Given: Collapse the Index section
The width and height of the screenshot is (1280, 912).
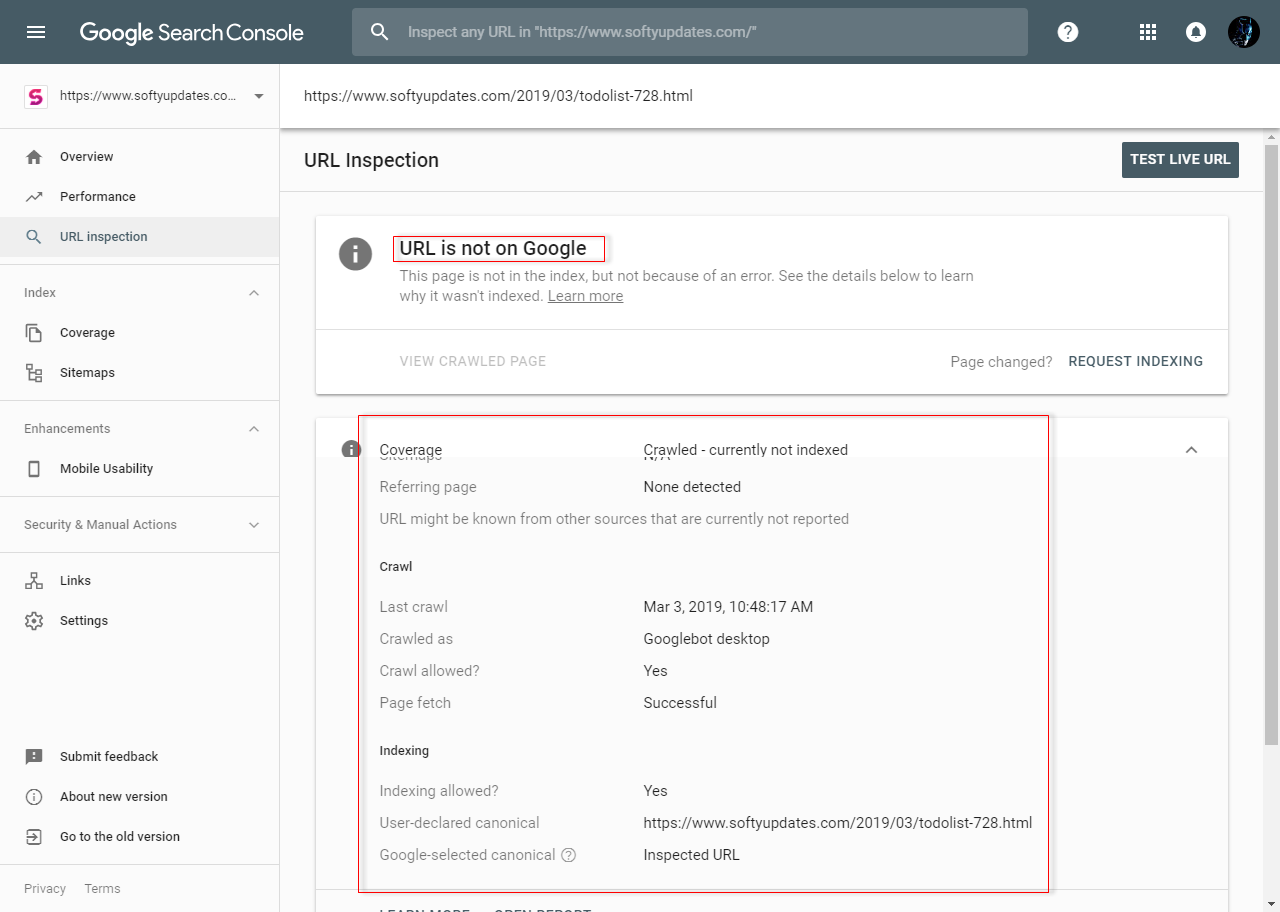Looking at the screenshot, I should (x=254, y=293).
